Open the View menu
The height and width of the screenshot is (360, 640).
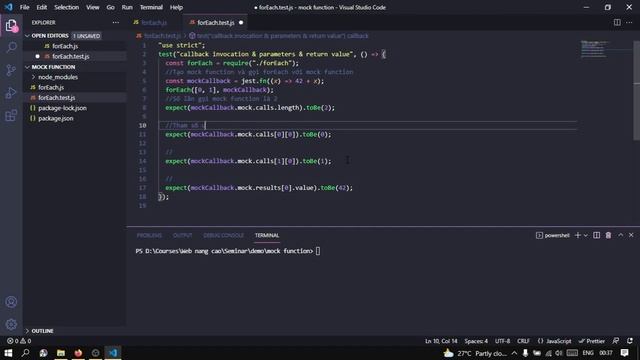(93, 7)
